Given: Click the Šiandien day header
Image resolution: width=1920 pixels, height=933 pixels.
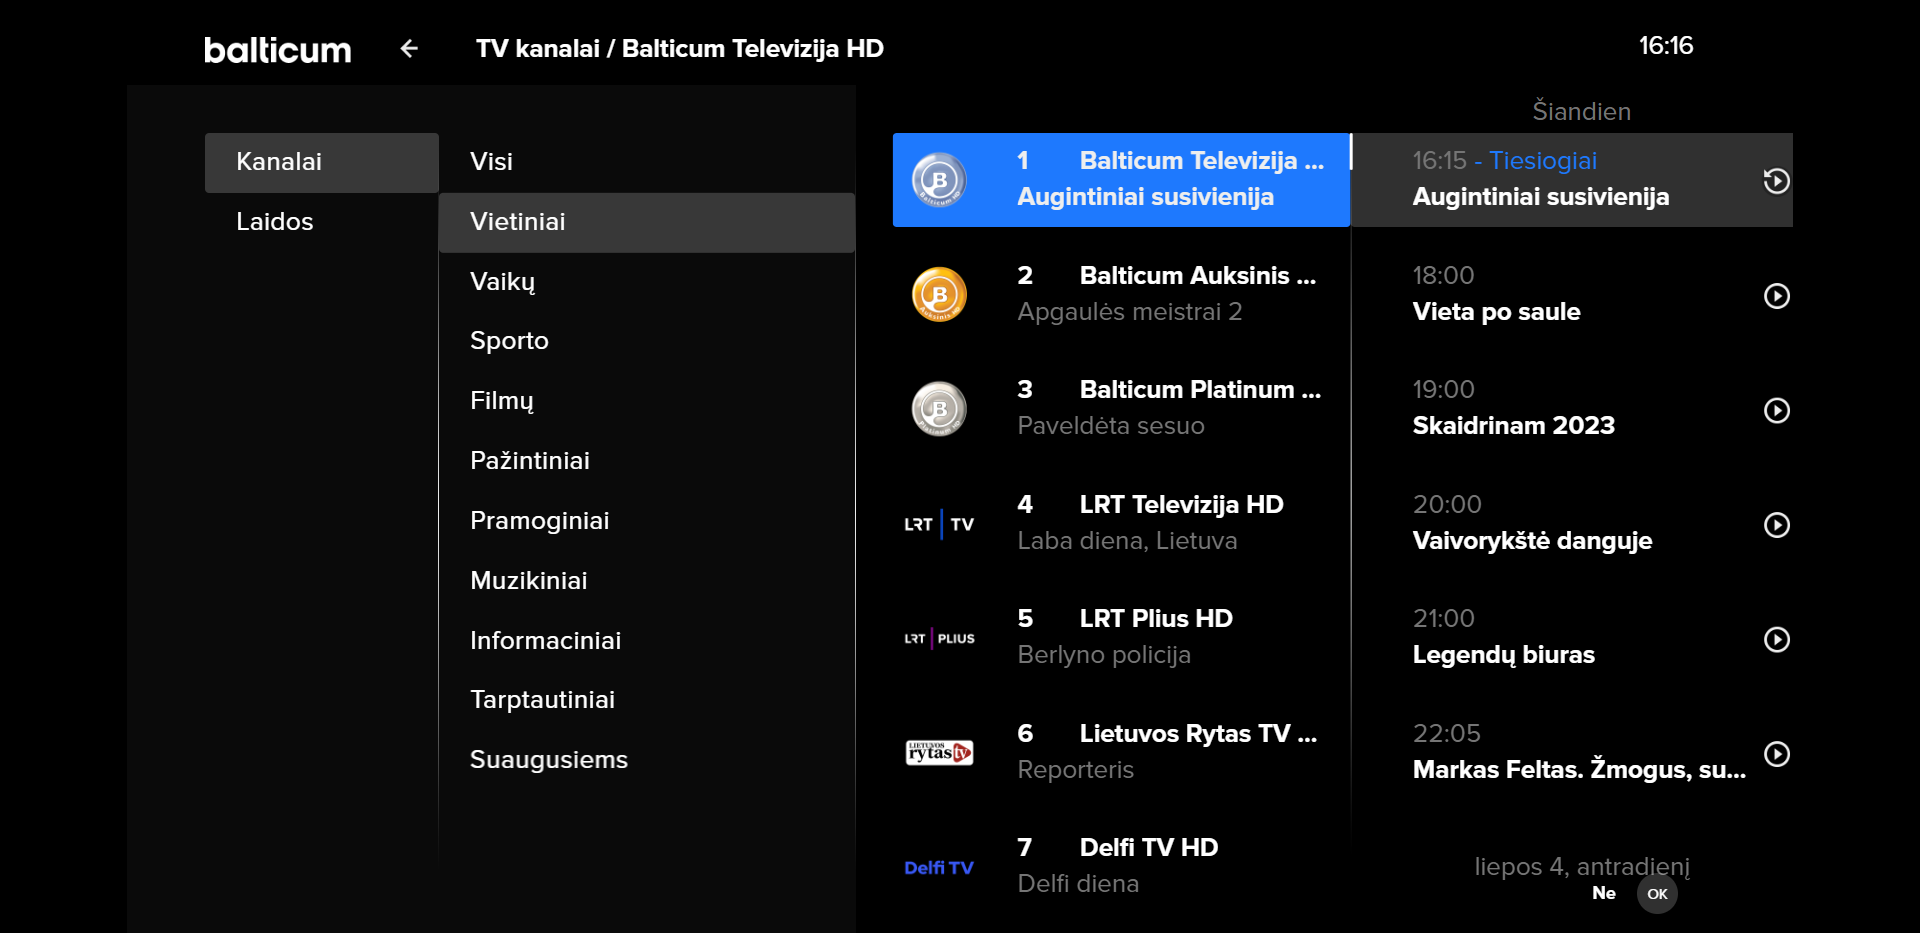Looking at the screenshot, I should tap(1582, 111).
